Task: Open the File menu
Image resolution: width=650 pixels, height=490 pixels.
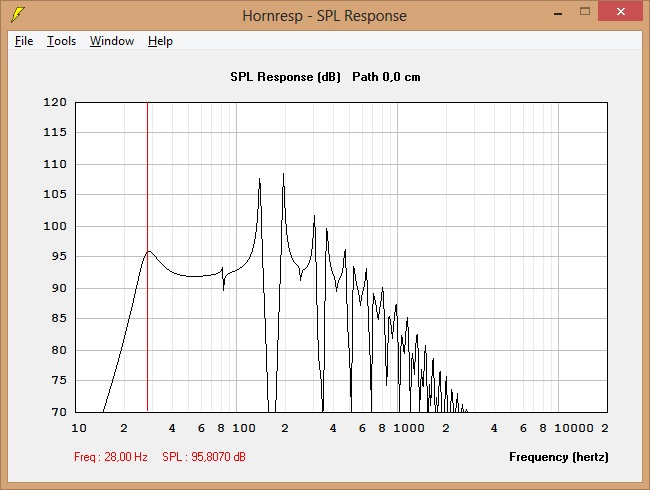Action: [x=24, y=41]
